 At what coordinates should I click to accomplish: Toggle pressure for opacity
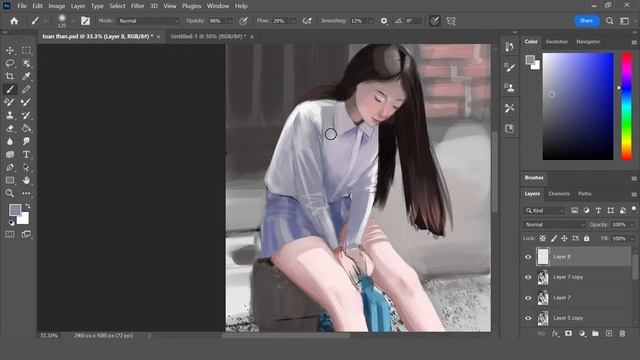coord(243,21)
